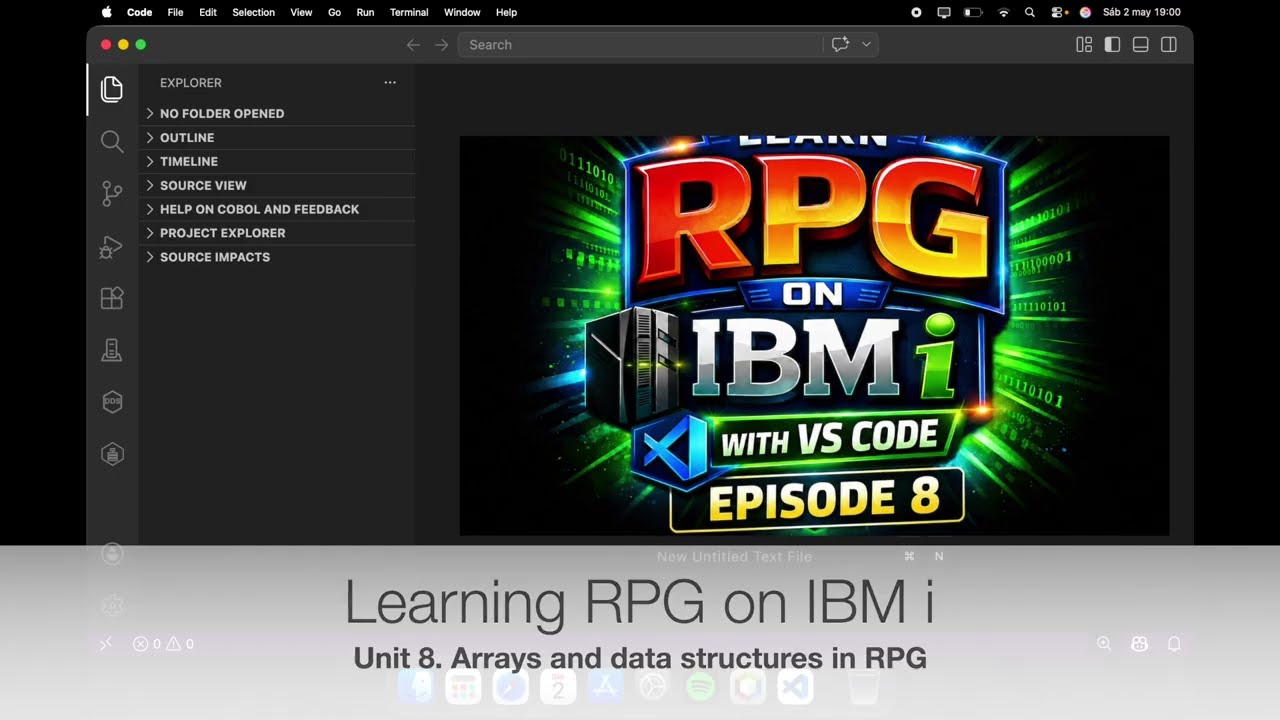Click the Customize Layout icon
1280x720 pixels.
1084,45
